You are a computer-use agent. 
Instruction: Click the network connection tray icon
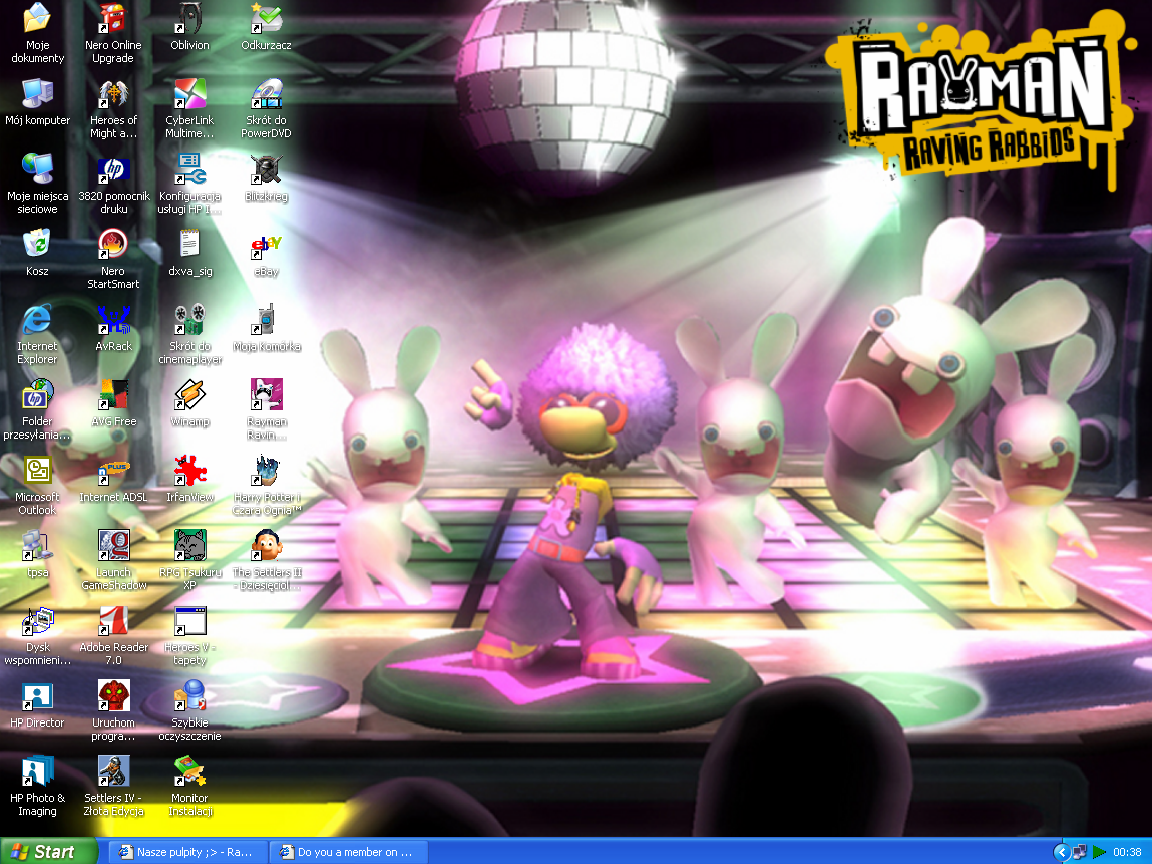pyautogui.click(x=1079, y=852)
